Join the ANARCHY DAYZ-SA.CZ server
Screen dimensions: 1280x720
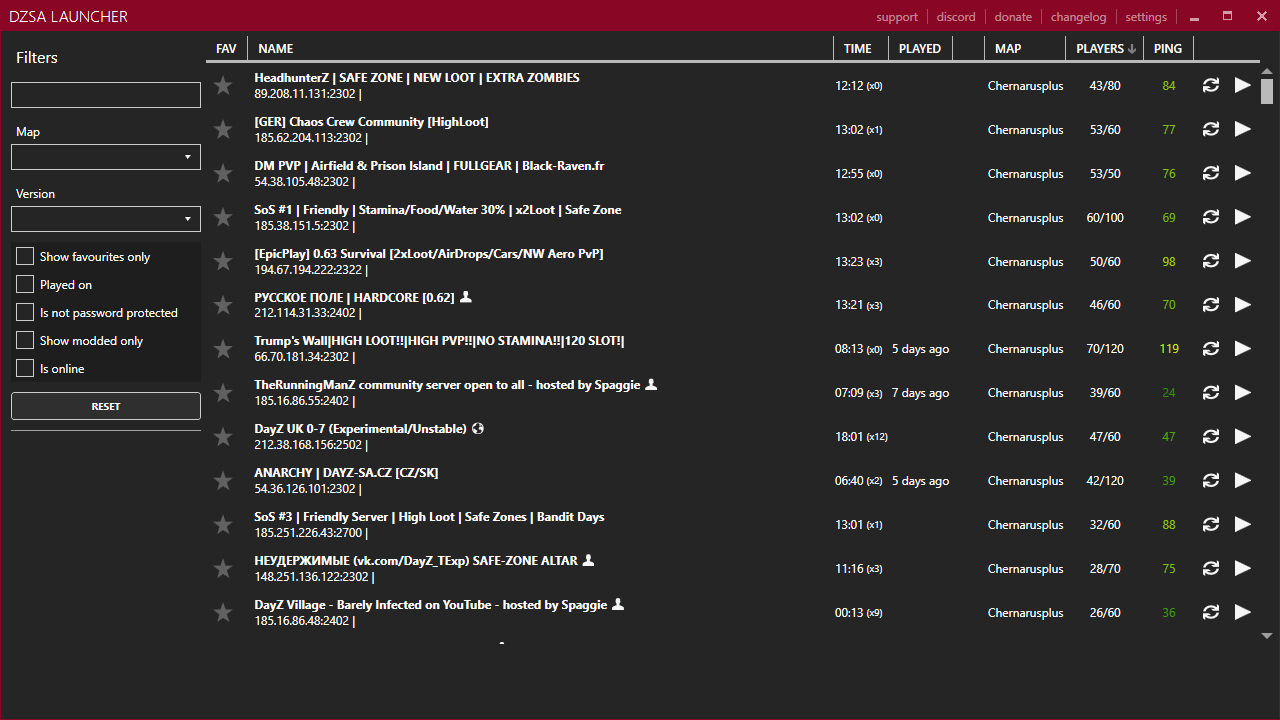coord(1242,480)
